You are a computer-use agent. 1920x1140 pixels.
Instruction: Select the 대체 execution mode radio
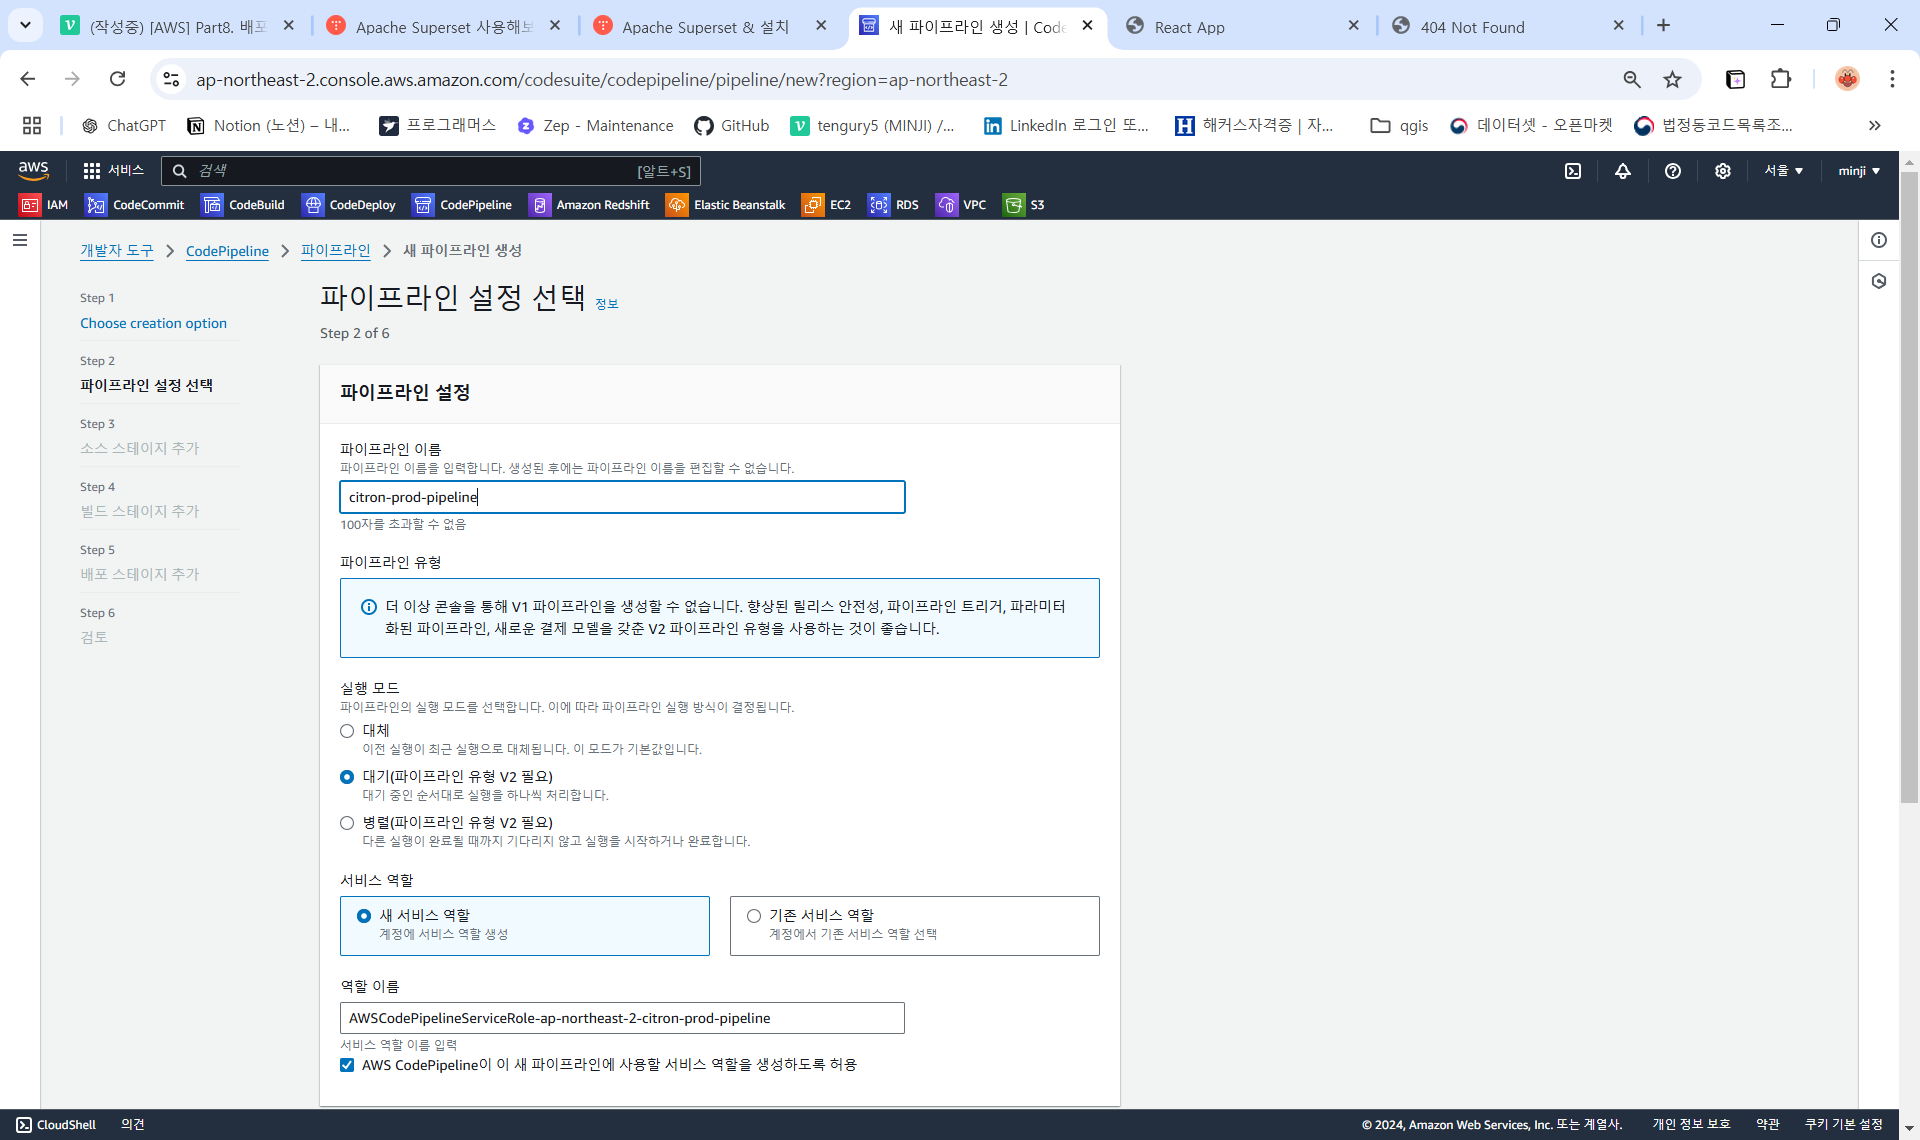pos(347,731)
